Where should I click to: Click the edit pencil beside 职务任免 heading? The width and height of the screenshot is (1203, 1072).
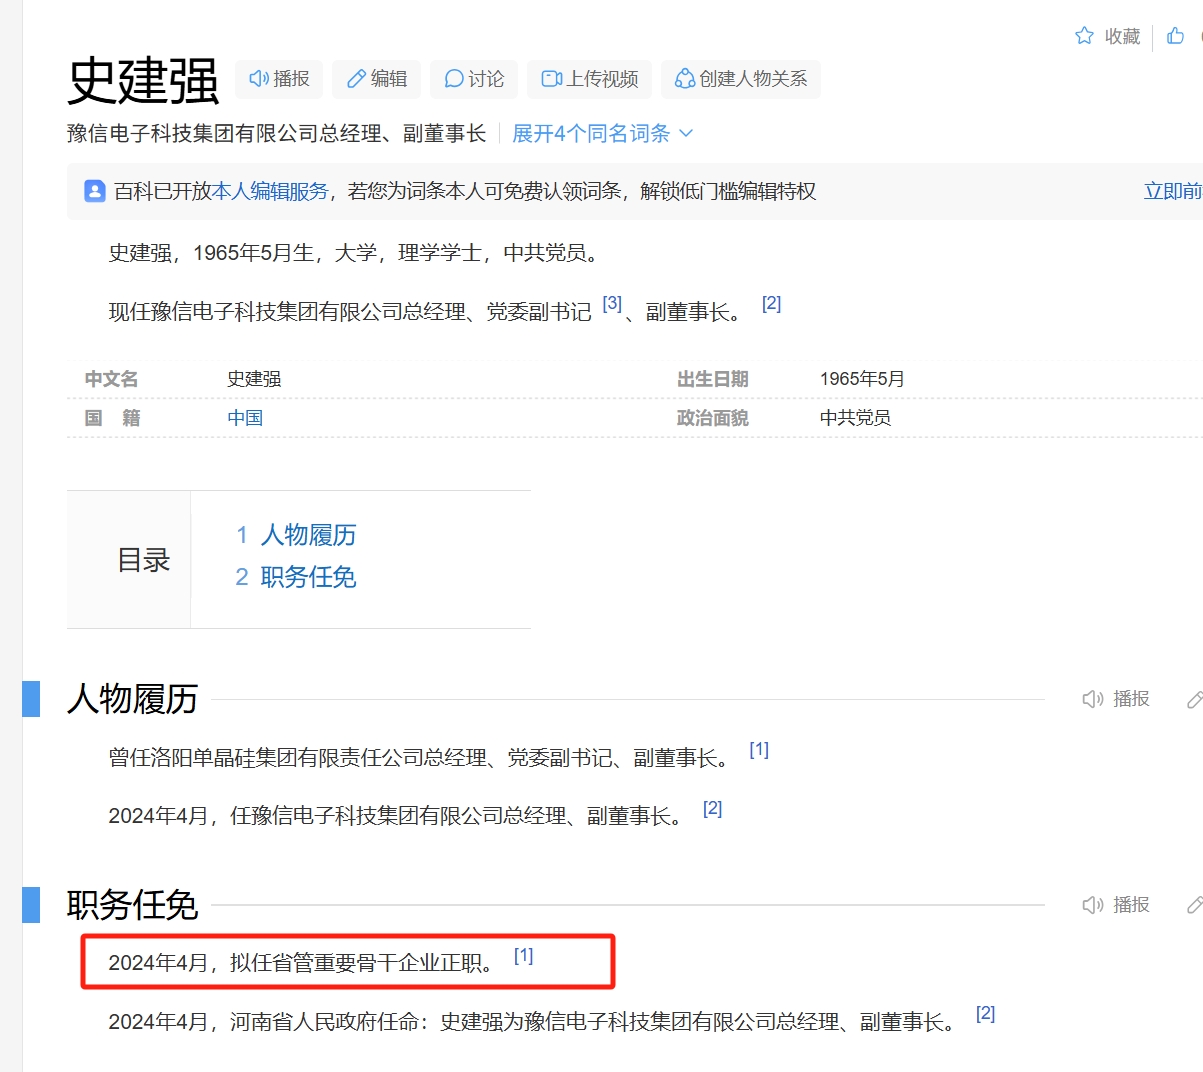[x=1194, y=905]
